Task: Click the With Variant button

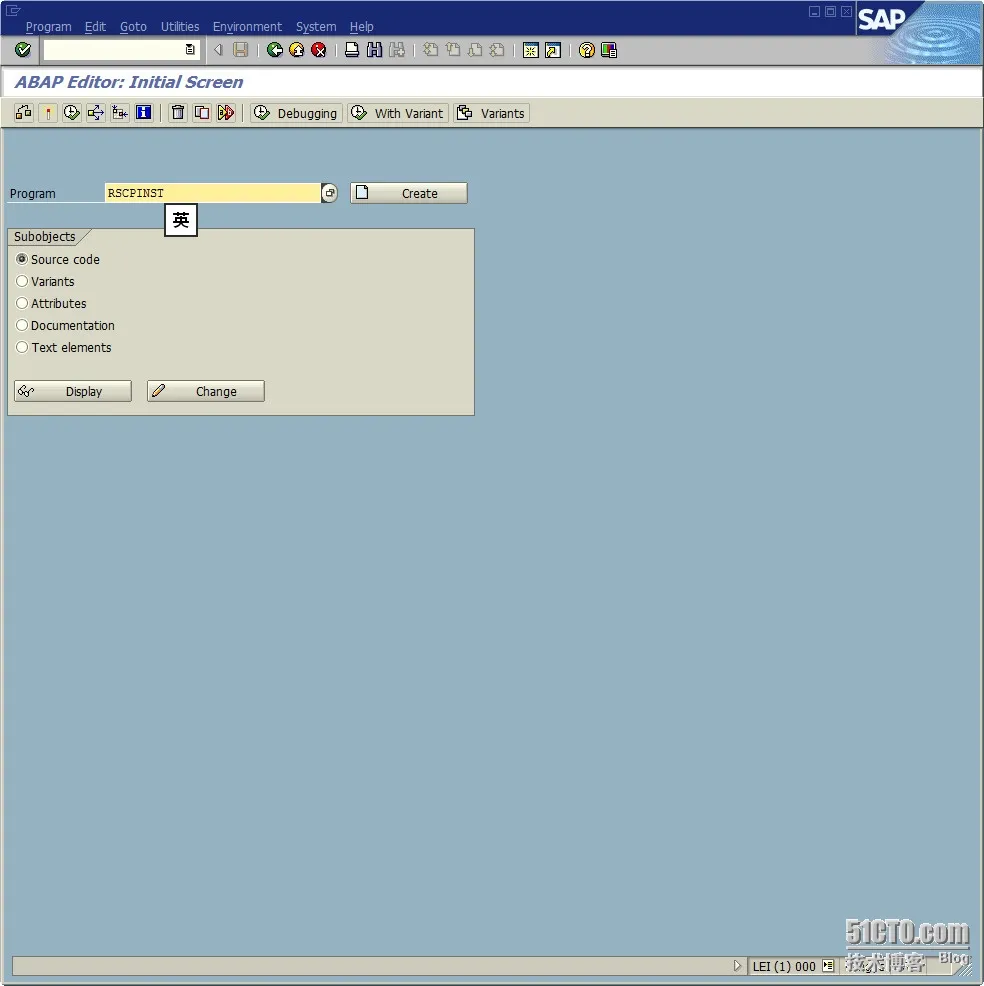Action: tap(398, 113)
